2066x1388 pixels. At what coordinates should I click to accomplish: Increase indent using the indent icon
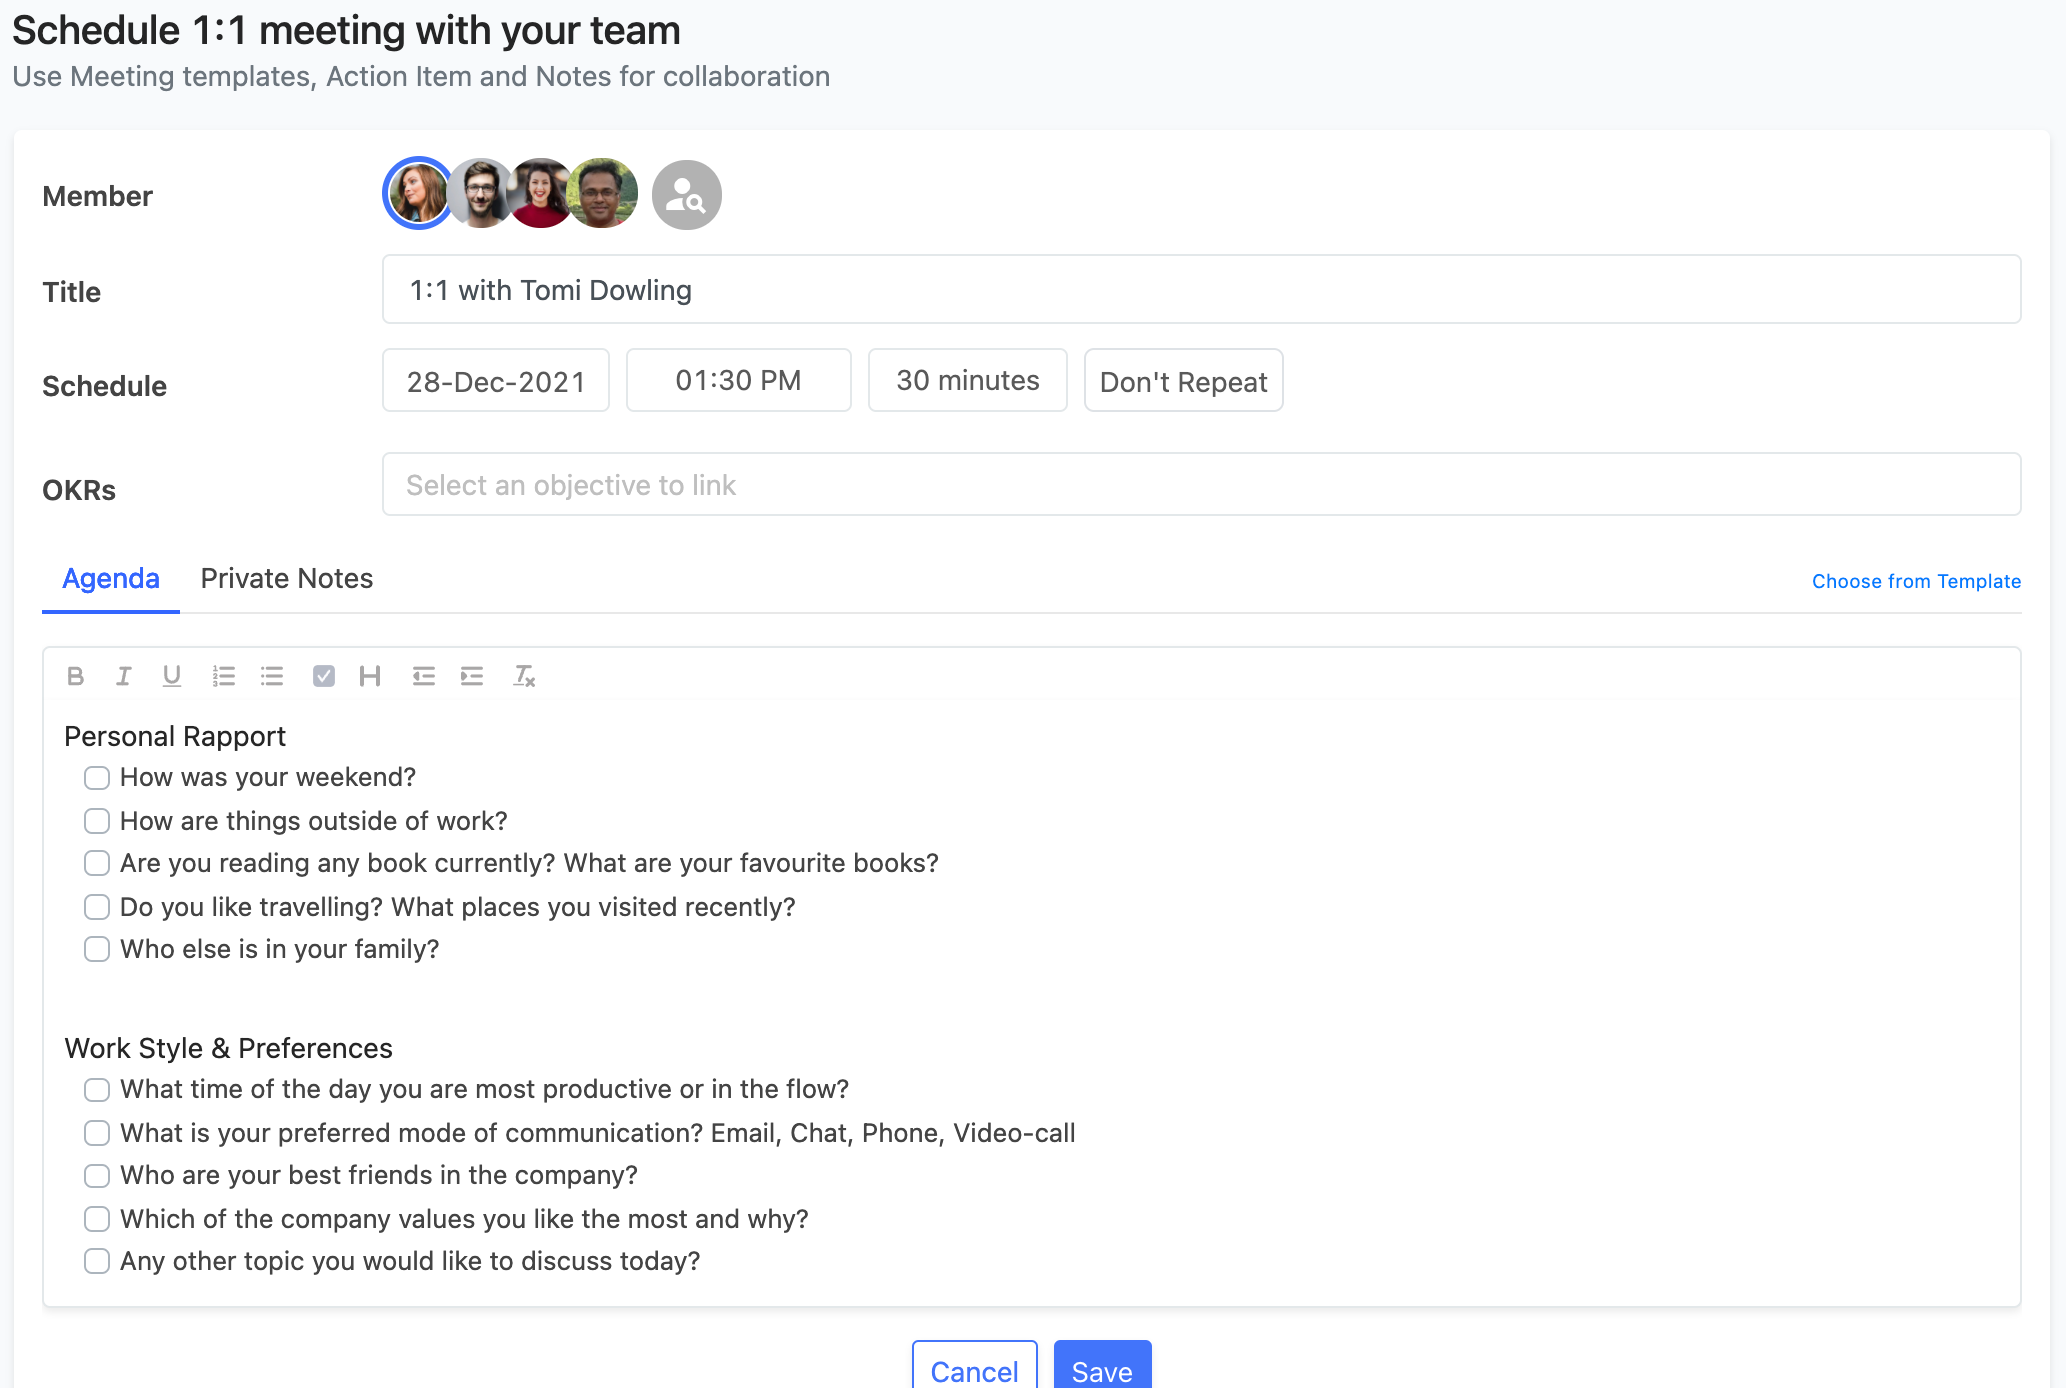click(x=472, y=677)
